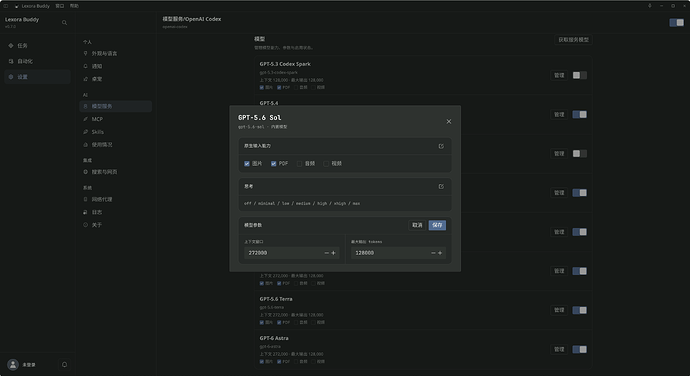Open 日志 settings
Image resolution: width=690 pixels, height=376 pixels.
[x=116, y=212]
